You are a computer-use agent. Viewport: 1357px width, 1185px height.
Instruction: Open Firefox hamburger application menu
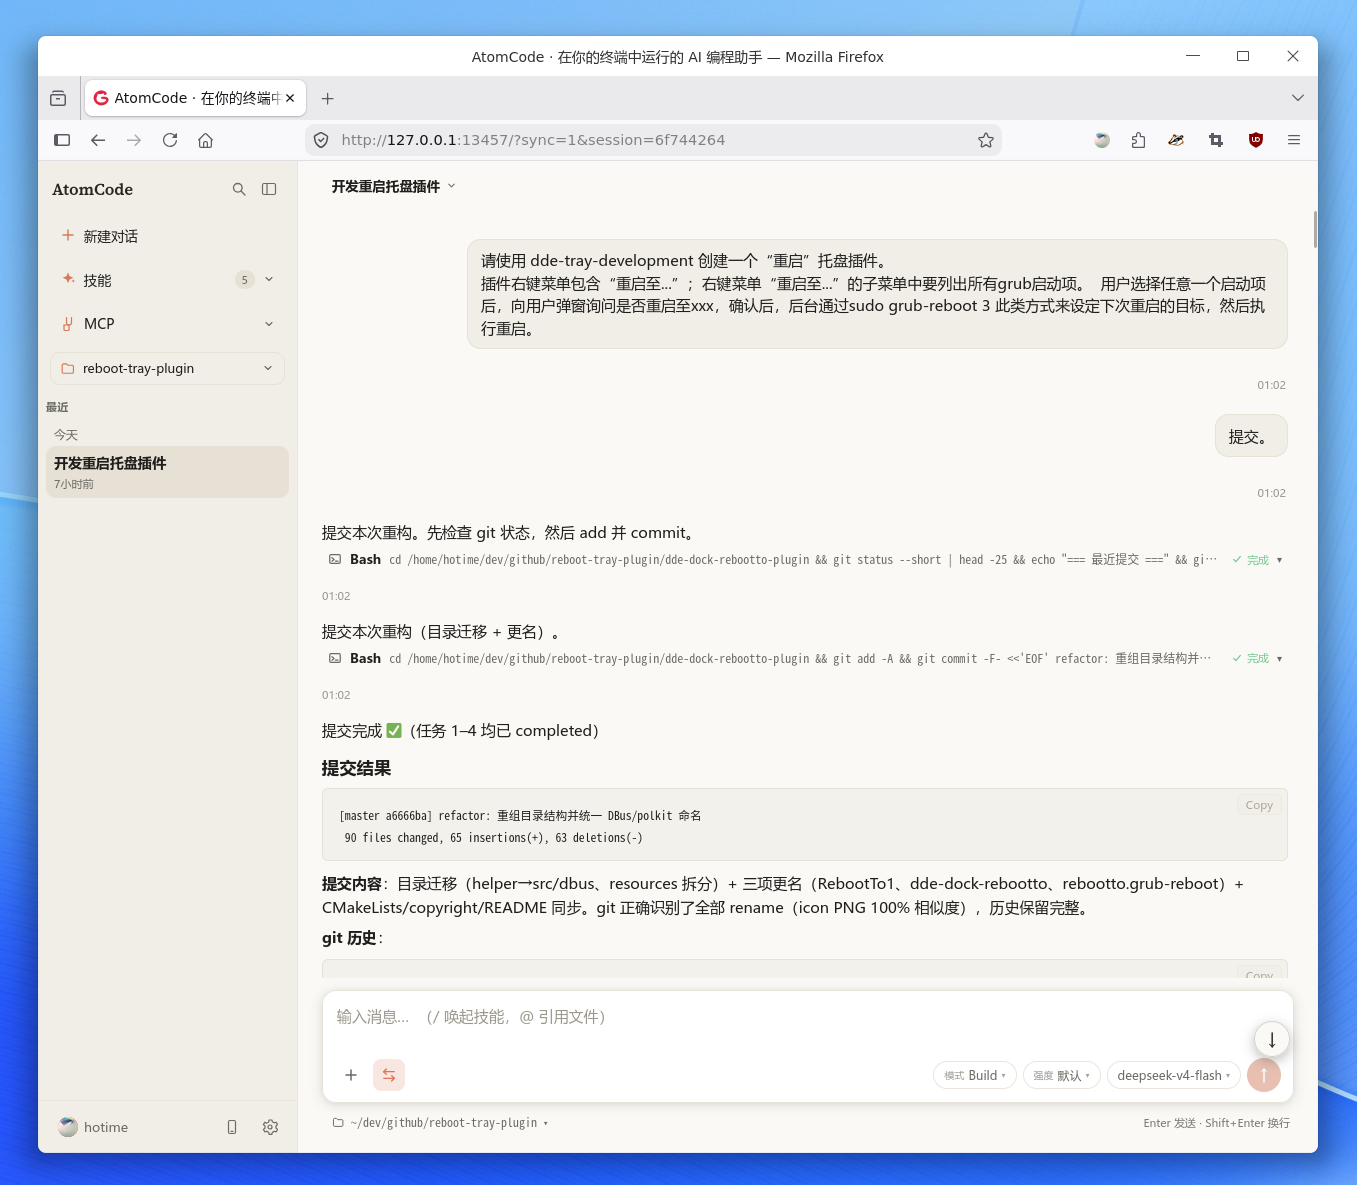(x=1294, y=140)
